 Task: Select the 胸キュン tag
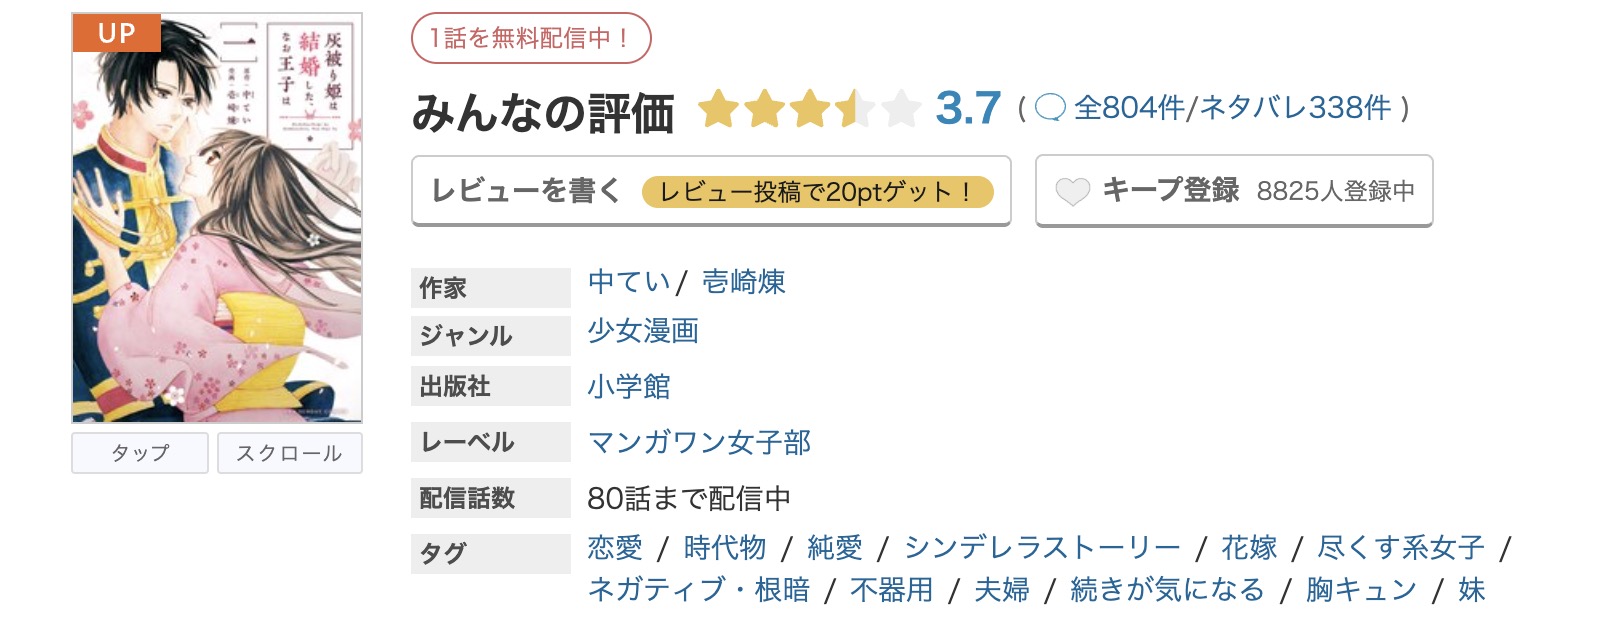pyautogui.click(x=1361, y=590)
